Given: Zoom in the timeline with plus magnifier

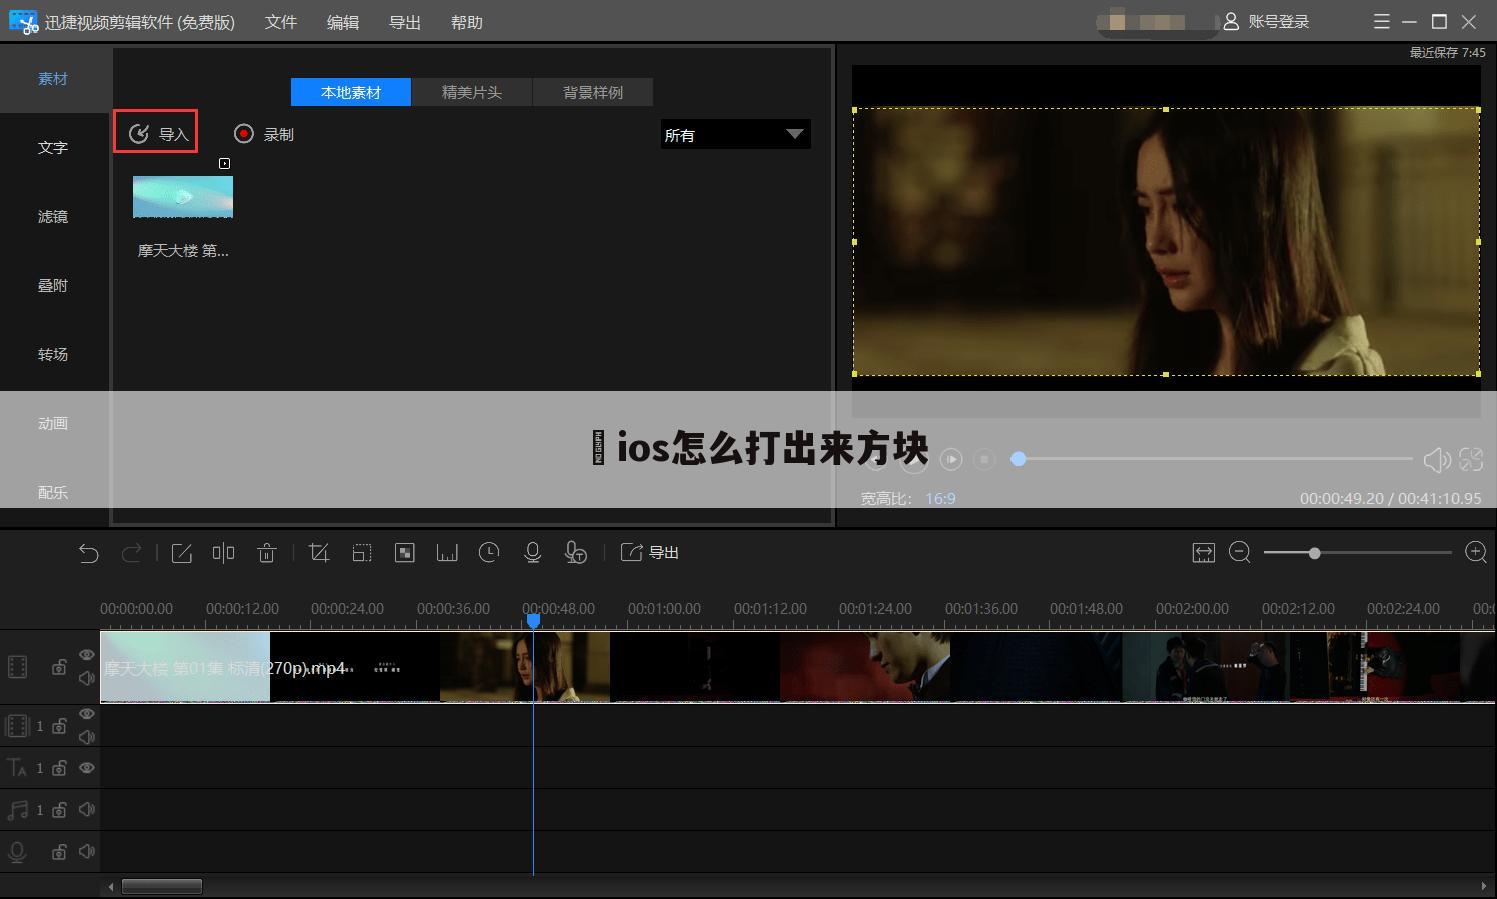Looking at the screenshot, I should point(1476,552).
